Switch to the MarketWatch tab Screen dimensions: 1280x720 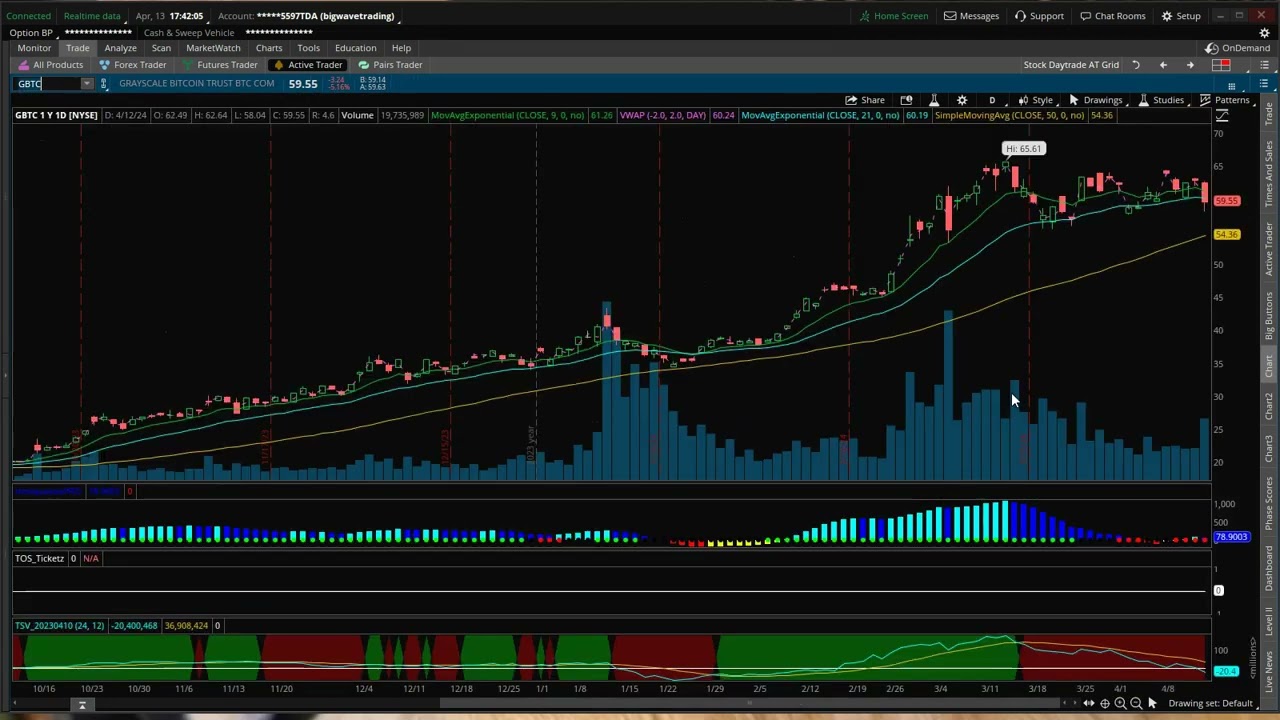pyautogui.click(x=213, y=48)
